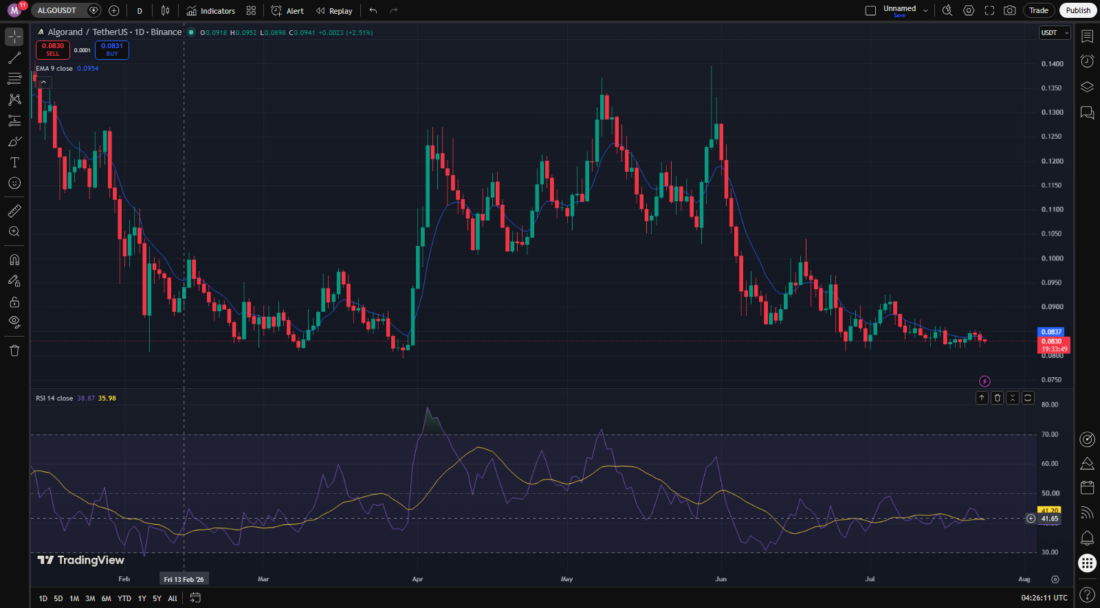The image size is (1100, 608).
Task: Open the D time interval dropdown
Action: point(140,11)
